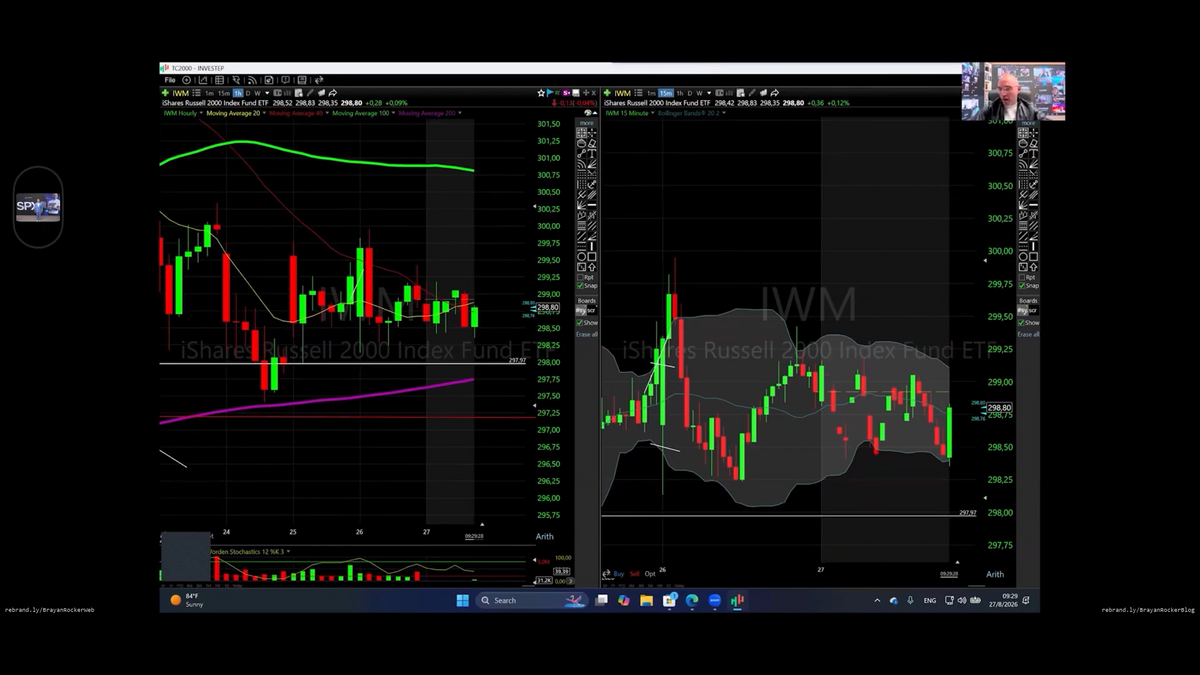Click the Sell link under right chart
1200x675 pixels.
(x=634, y=574)
